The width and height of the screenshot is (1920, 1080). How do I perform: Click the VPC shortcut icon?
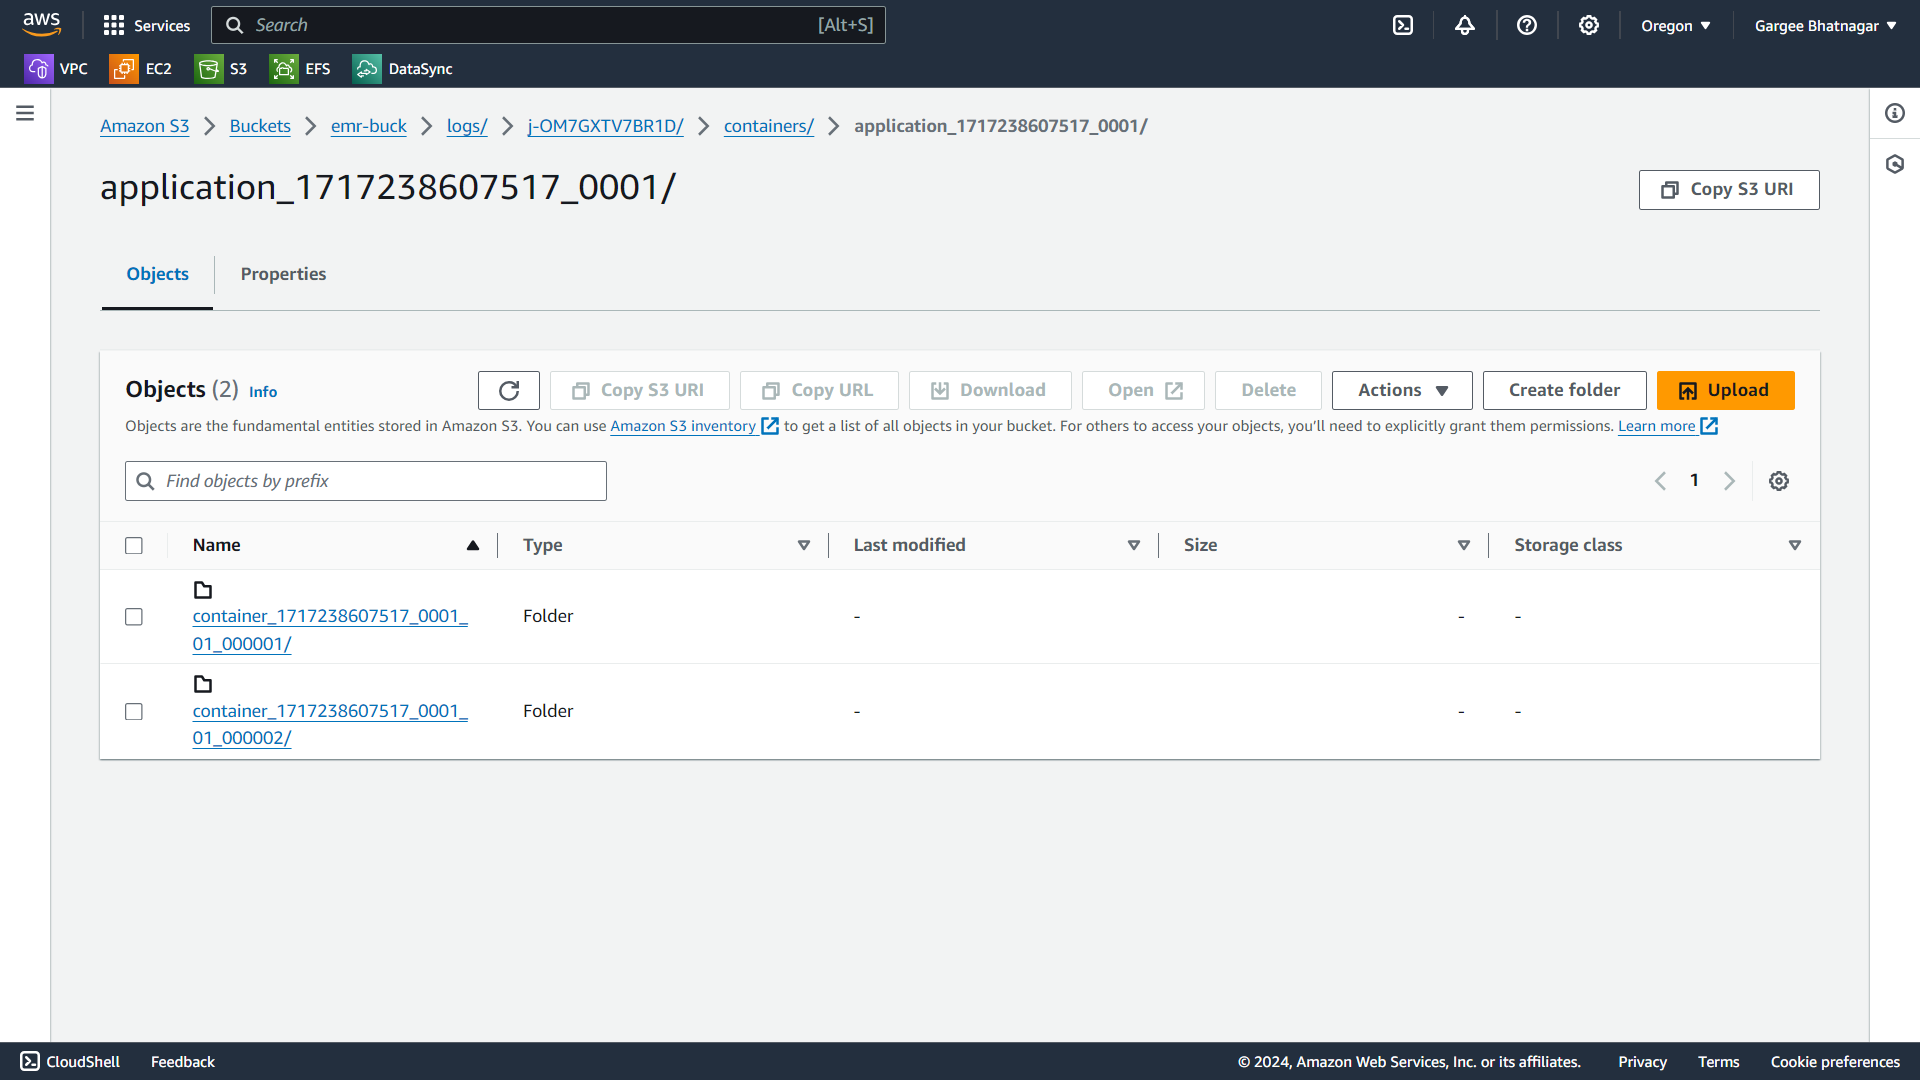click(38, 69)
